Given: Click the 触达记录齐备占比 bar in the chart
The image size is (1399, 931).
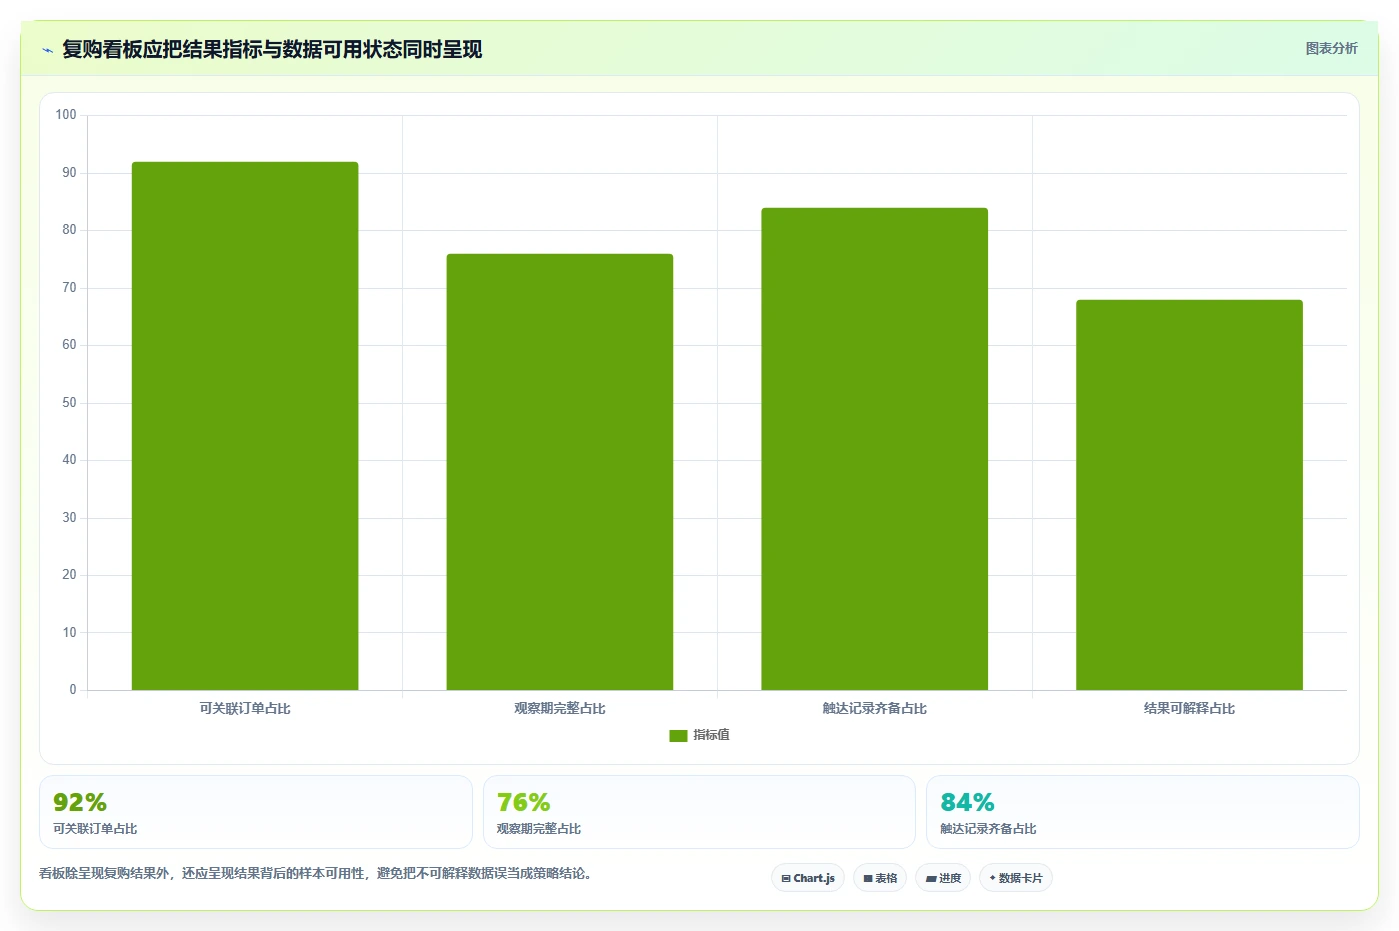Looking at the screenshot, I should [x=875, y=449].
